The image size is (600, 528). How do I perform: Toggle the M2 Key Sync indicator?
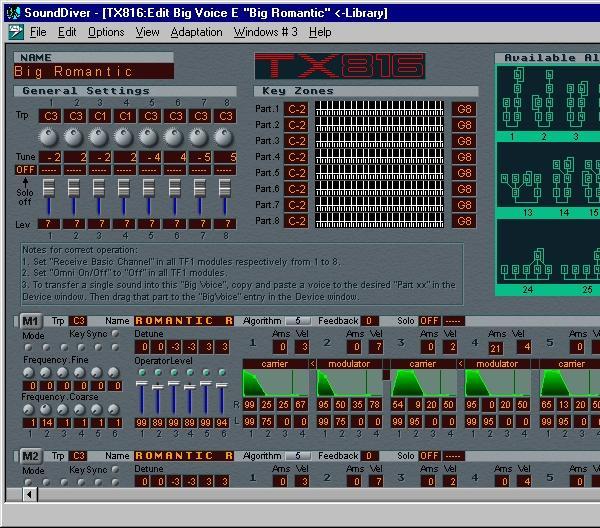(x=114, y=469)
